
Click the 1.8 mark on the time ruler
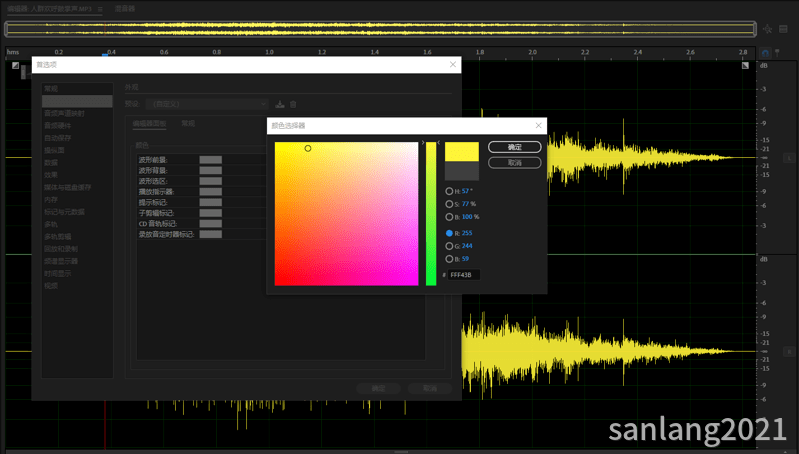480,52
